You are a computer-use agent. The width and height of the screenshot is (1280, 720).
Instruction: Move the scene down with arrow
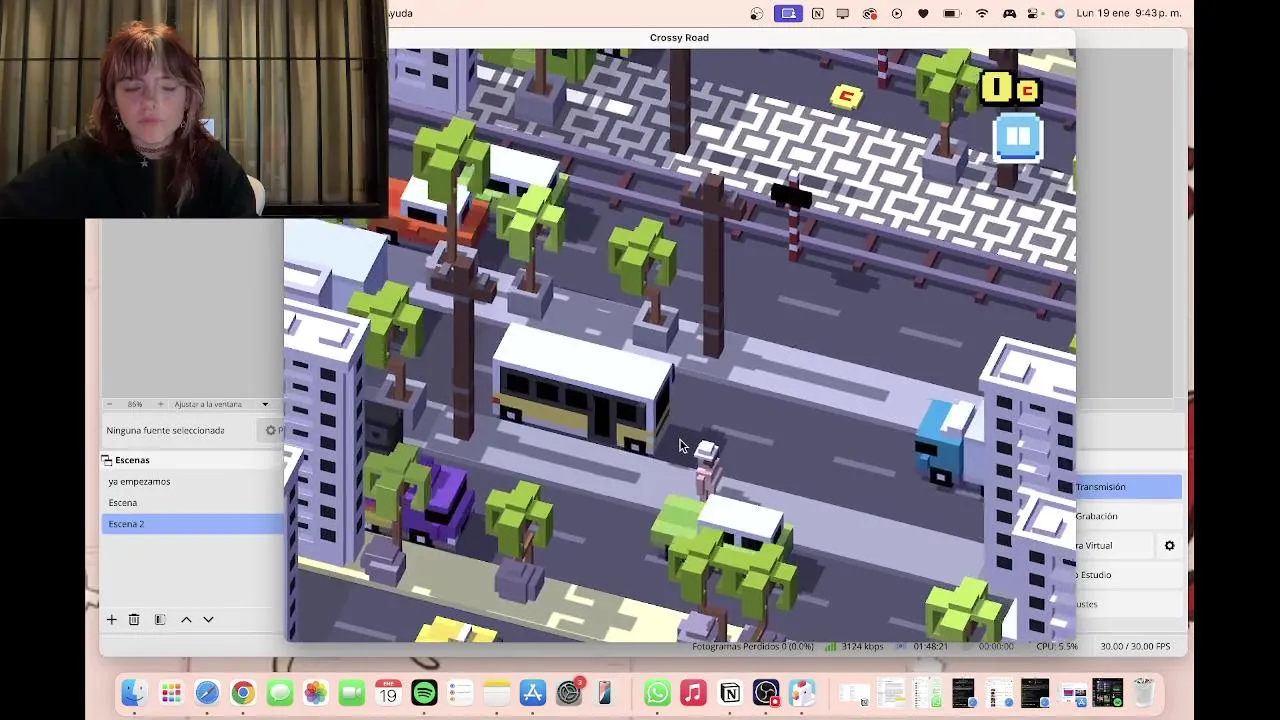(208, 619)
